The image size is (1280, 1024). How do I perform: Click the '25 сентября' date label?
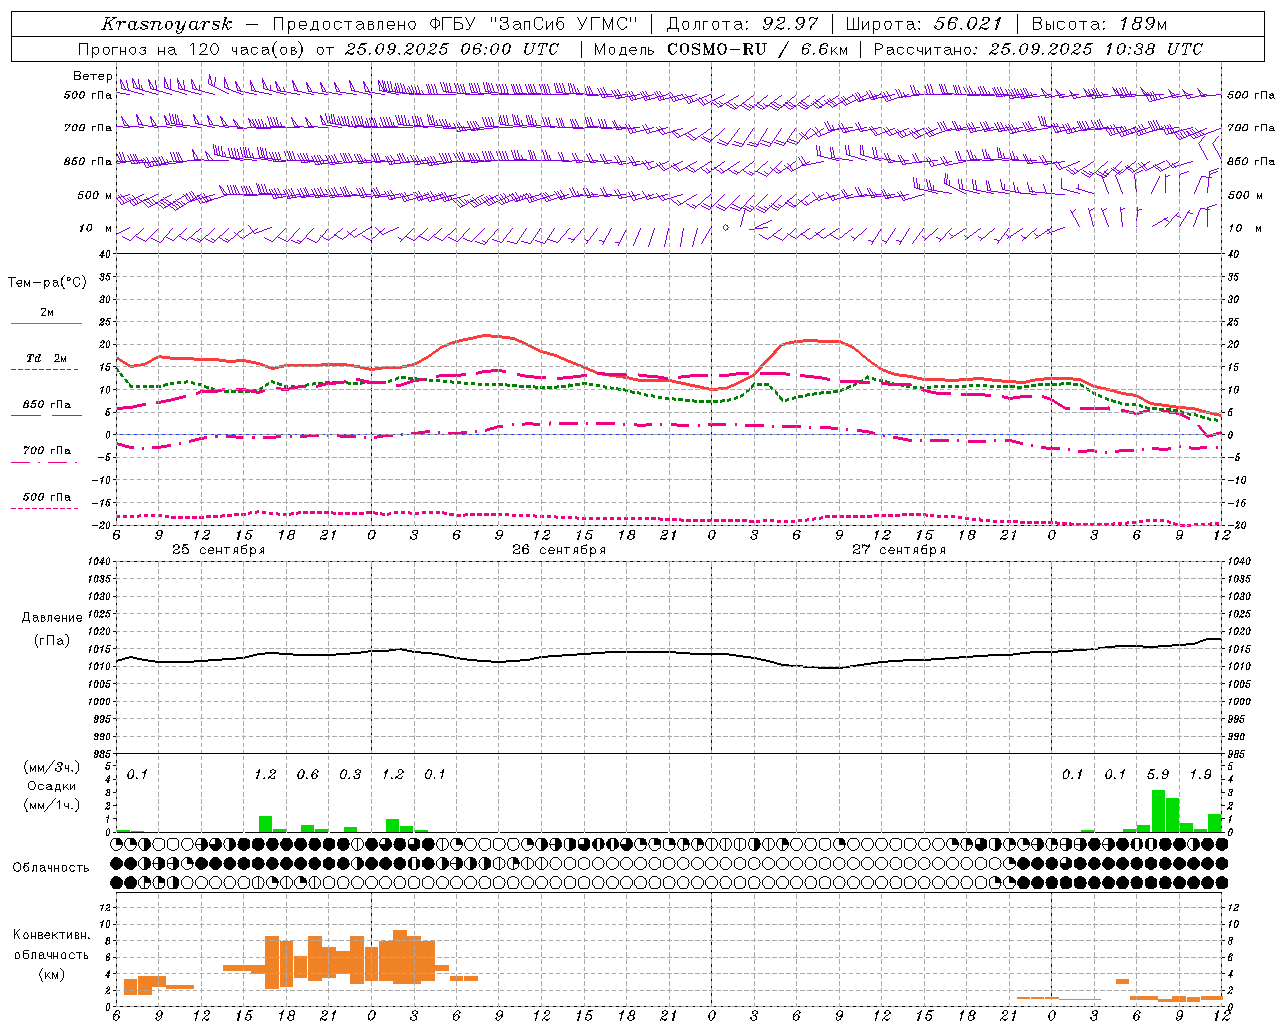coord(218,549)
